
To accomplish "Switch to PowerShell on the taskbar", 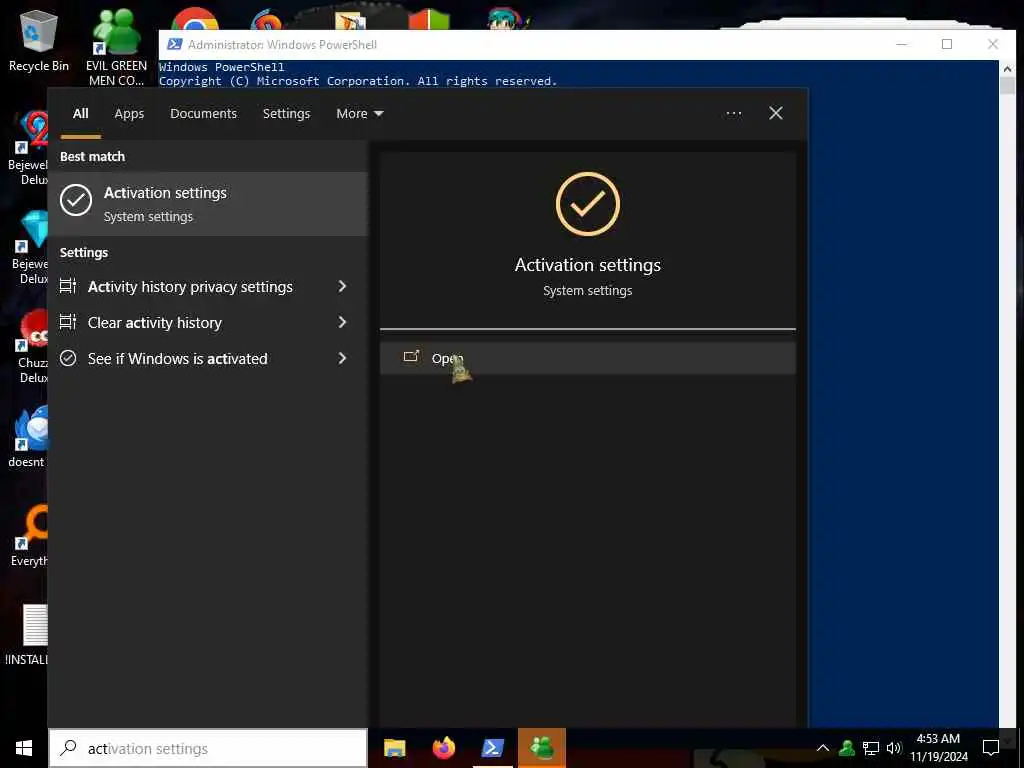I will click(x=492, y=748).
